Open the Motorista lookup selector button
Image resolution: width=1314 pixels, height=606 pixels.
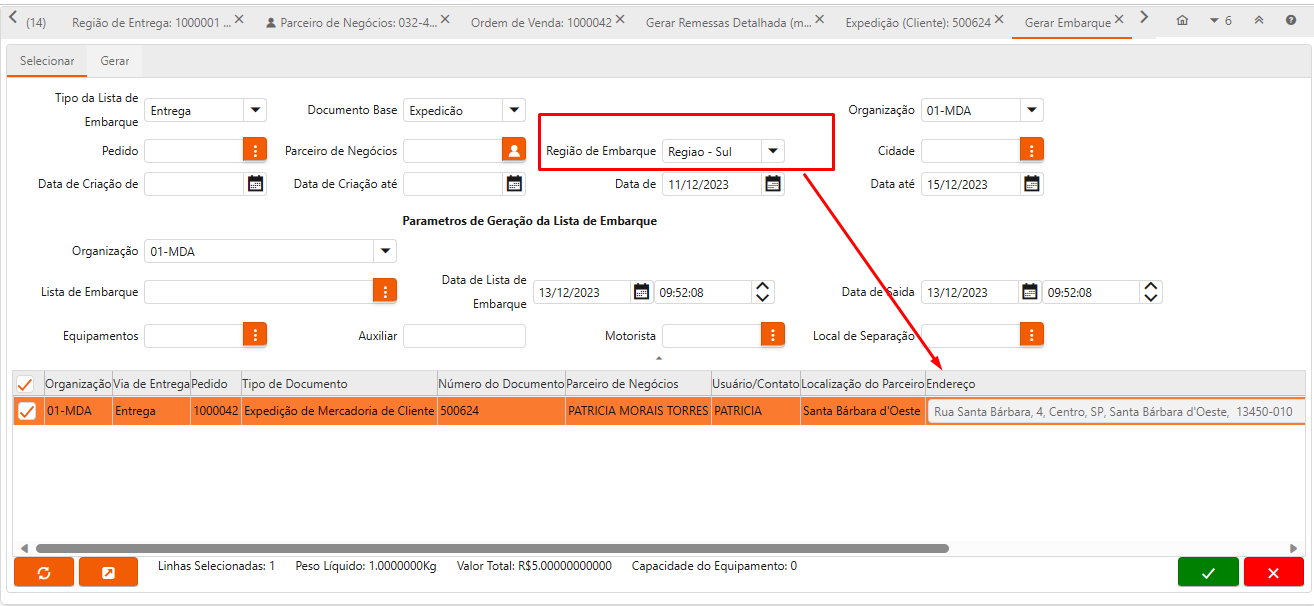pos(773,335)
